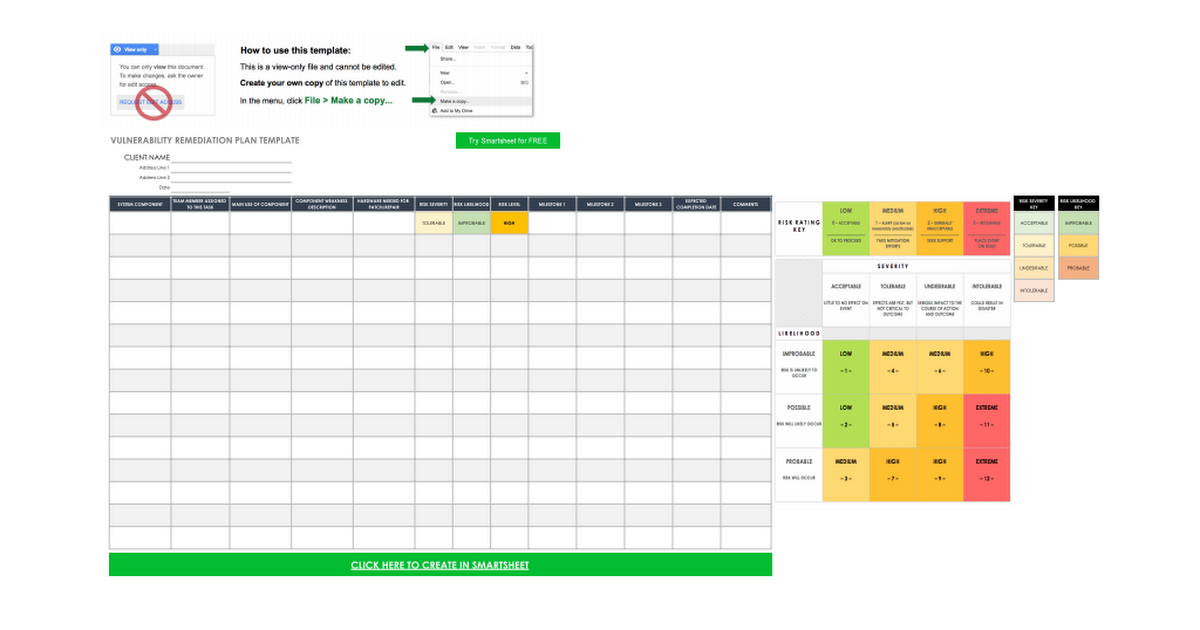The width and height of the screenshot is (1200, 630).
Task: Click the LOW matrix cell numbered 1
Action: point(846,365)
